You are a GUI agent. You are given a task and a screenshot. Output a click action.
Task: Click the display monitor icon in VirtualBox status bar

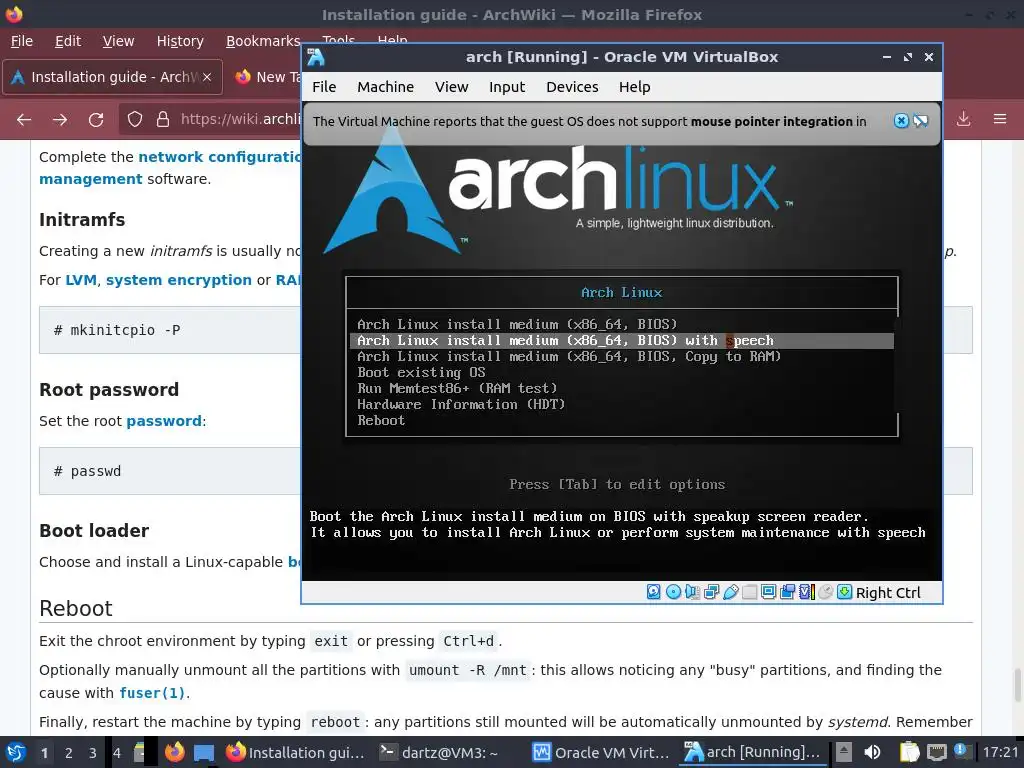point(769,592)
